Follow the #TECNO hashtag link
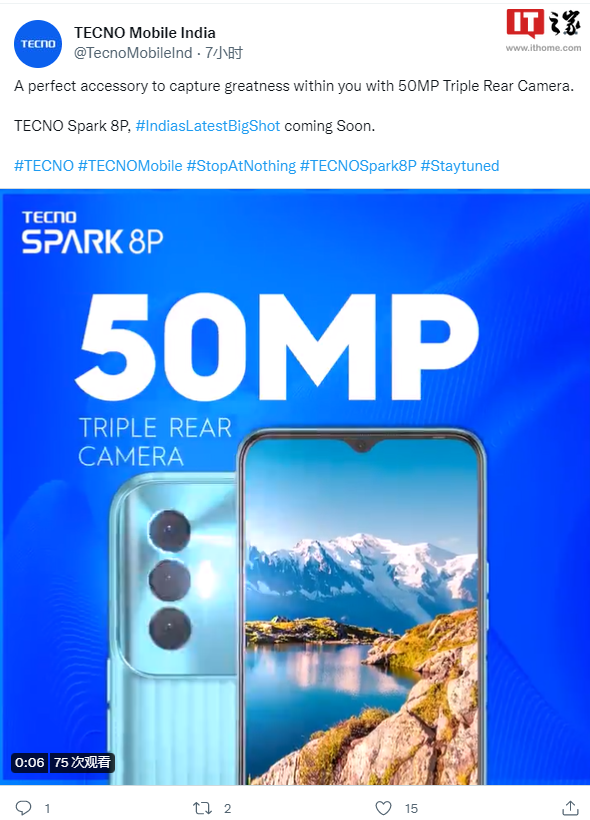Viewport: 590px width, 820px height. tap(44, 166)
